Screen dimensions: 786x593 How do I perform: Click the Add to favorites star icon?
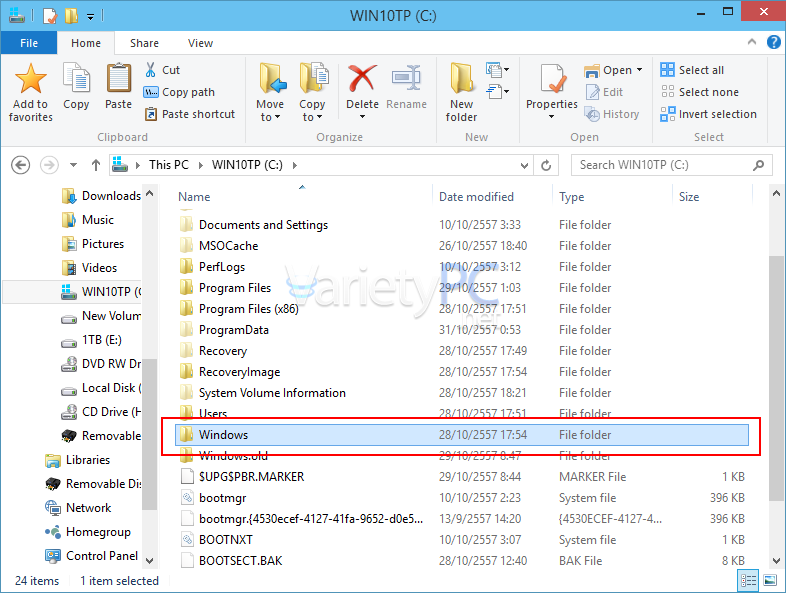point(31,79)
